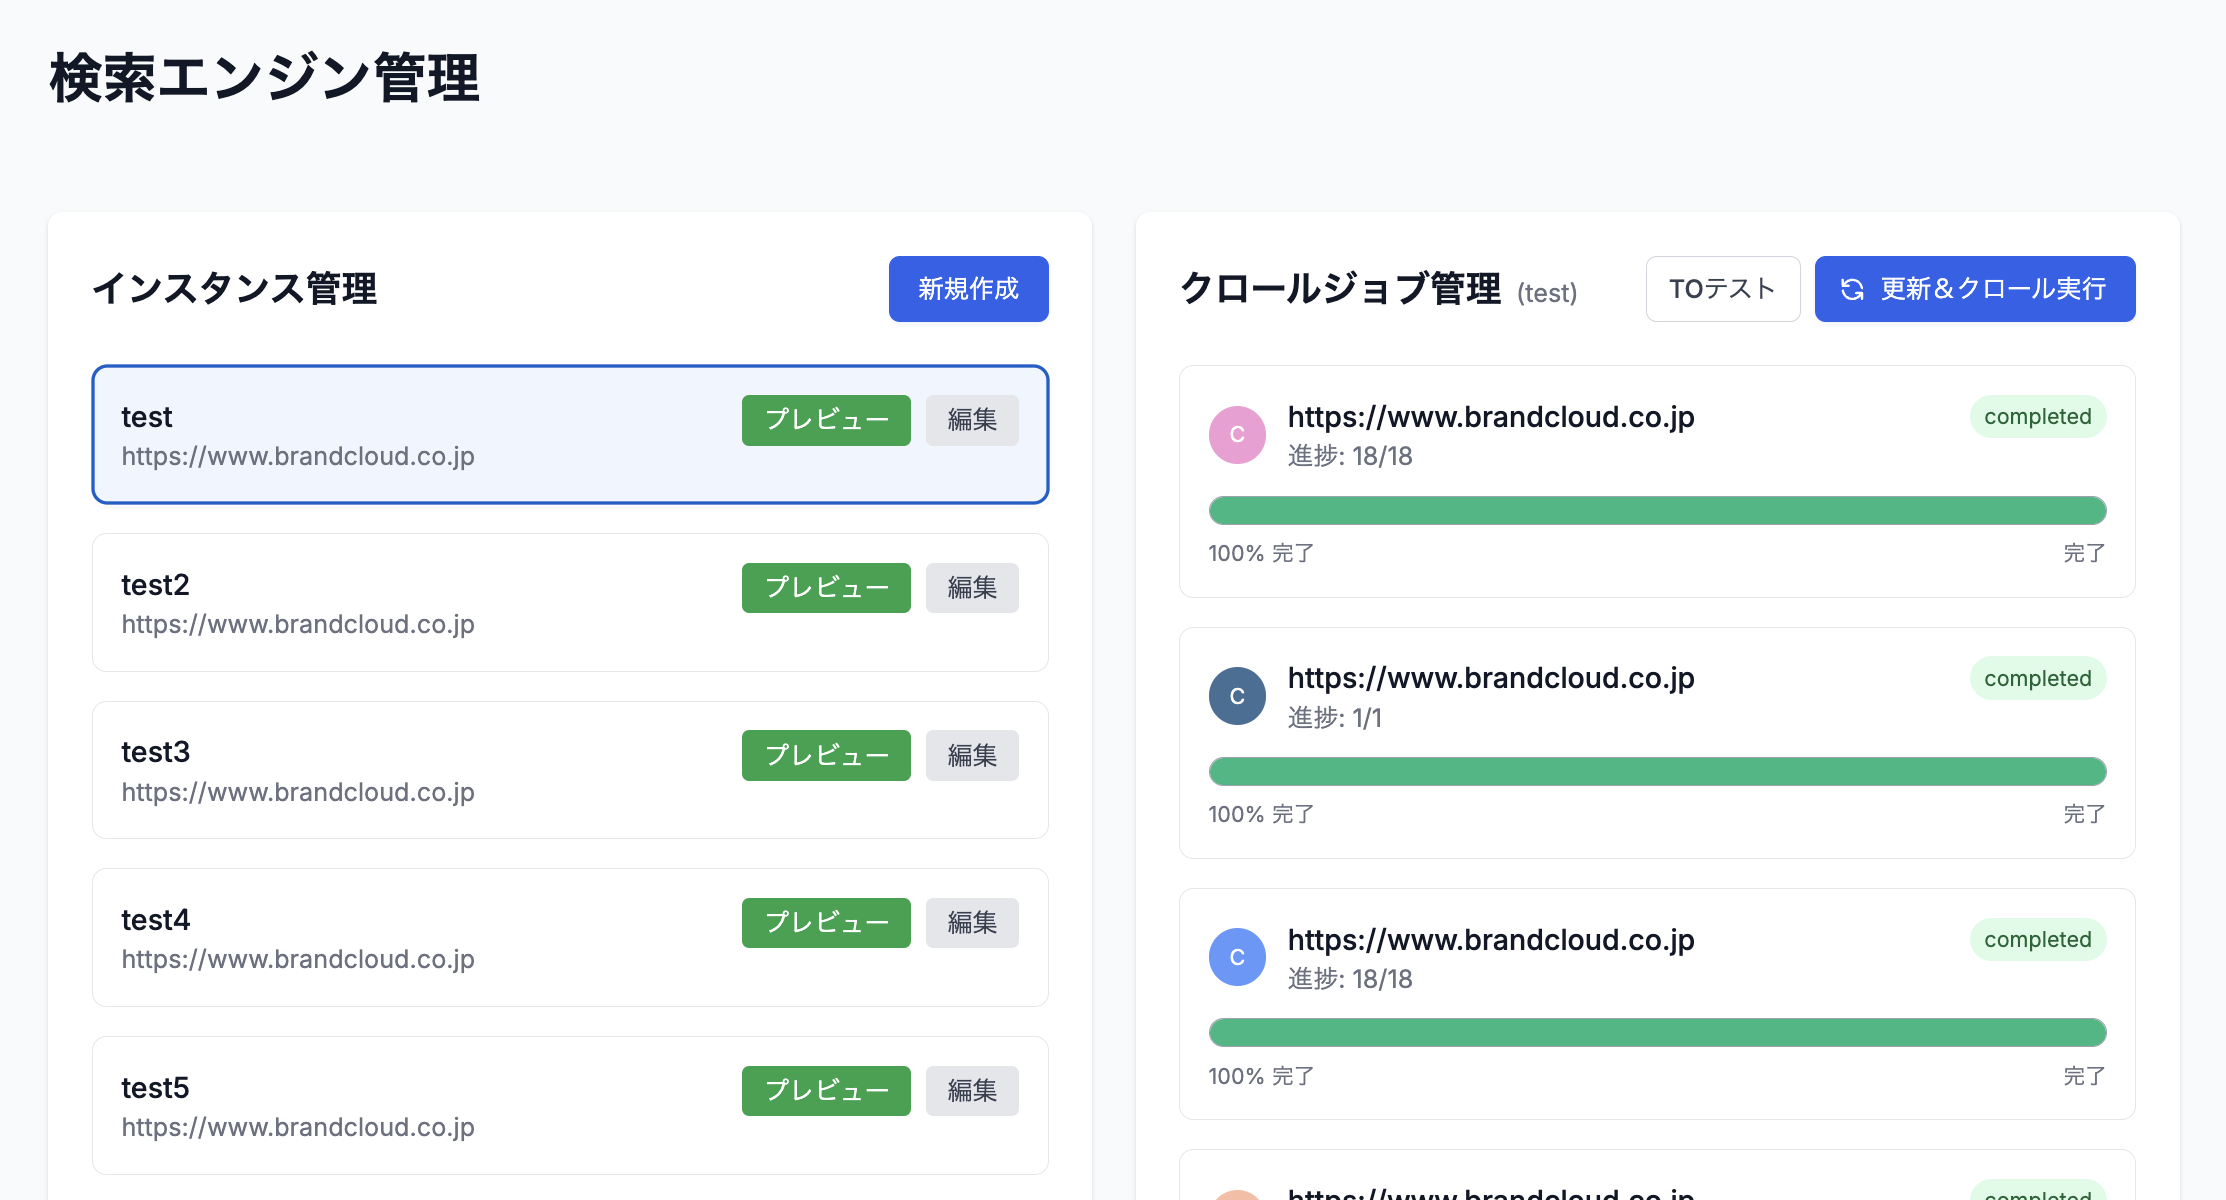This screenshot has width=2226, height=1200.
Task: Open the 新規作成 creation button
Action: point(967,289)
